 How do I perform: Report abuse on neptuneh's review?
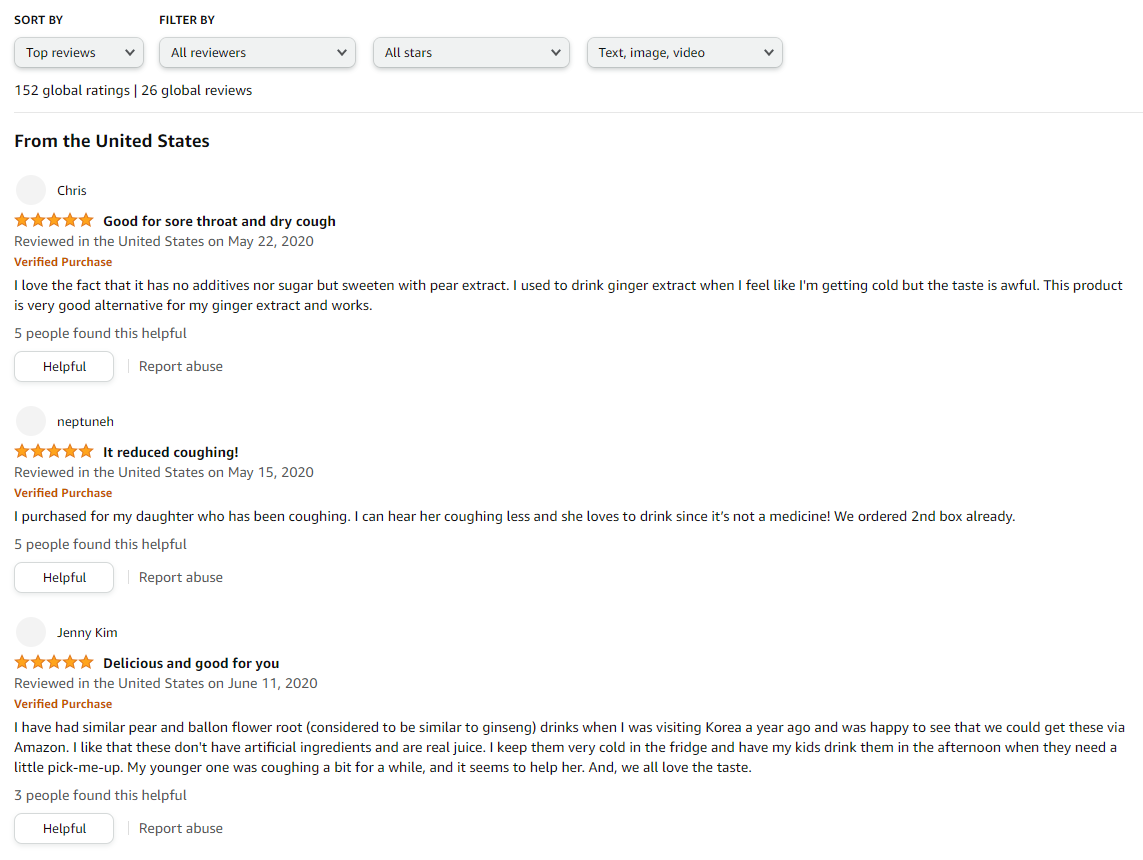pyautogui.click(x=181, y=577)
